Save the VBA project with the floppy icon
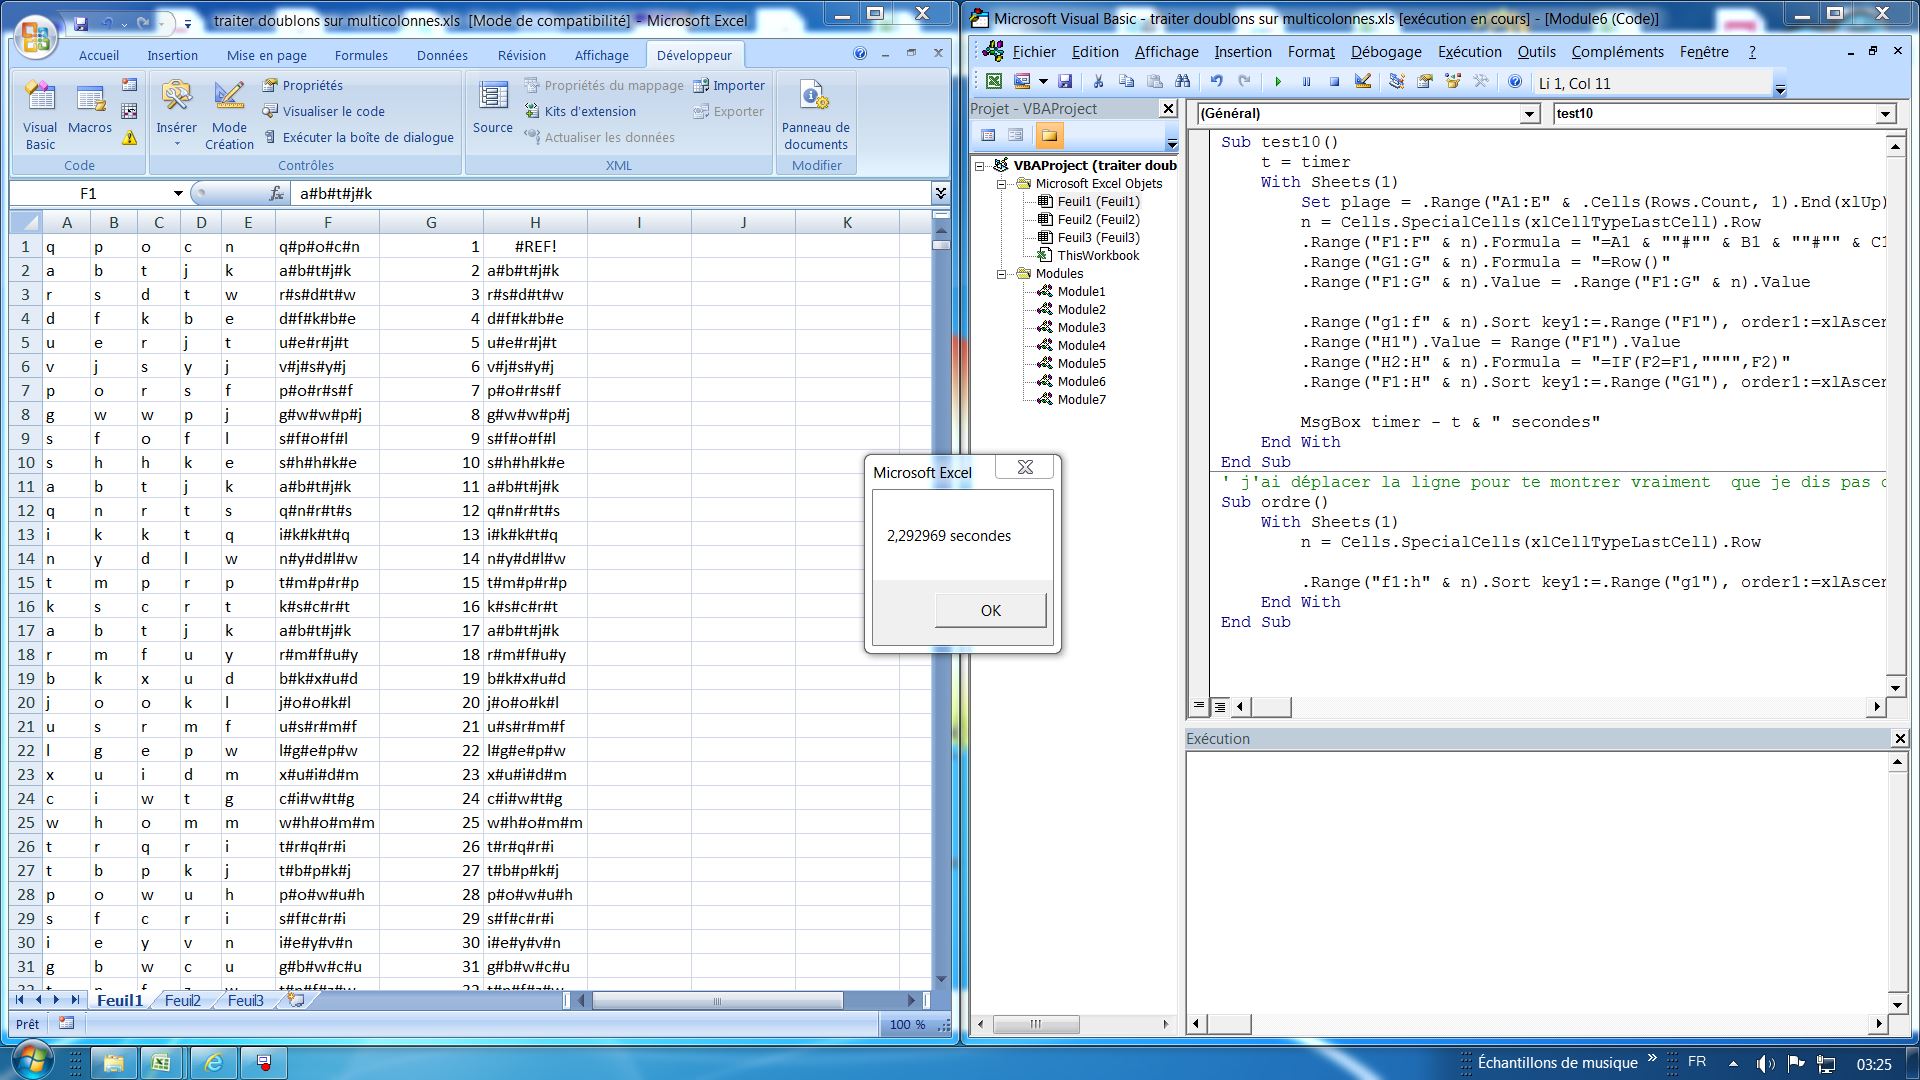 tap(1065, 82)
